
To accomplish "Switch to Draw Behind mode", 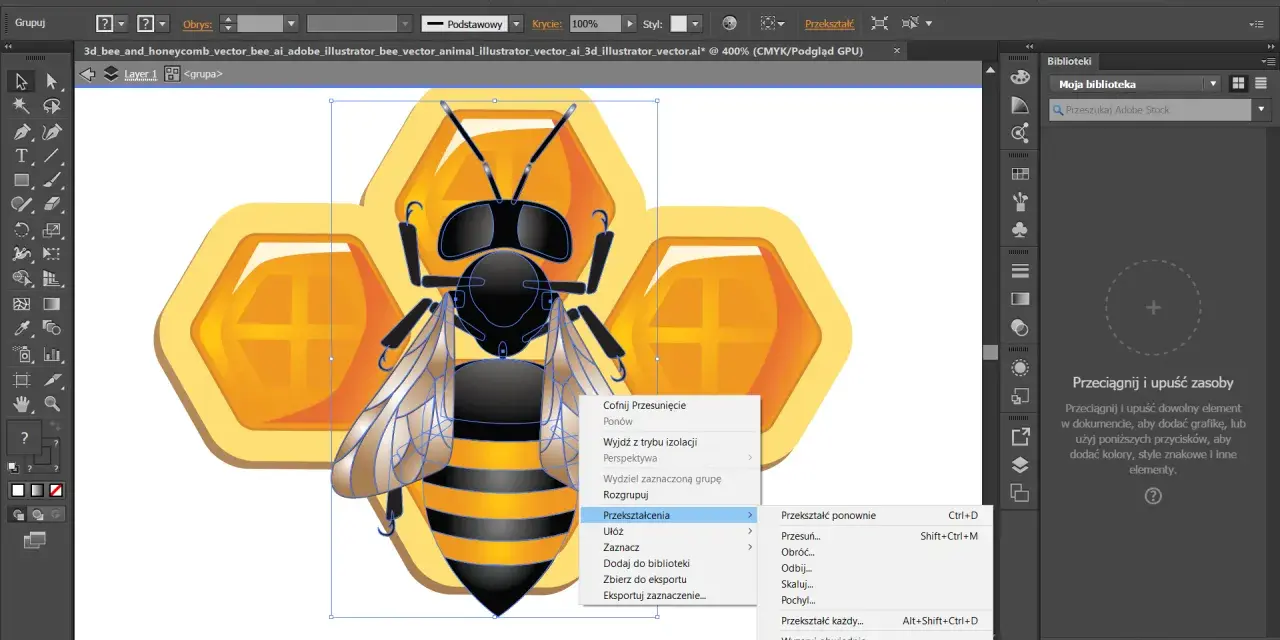I will click(37, 515).
